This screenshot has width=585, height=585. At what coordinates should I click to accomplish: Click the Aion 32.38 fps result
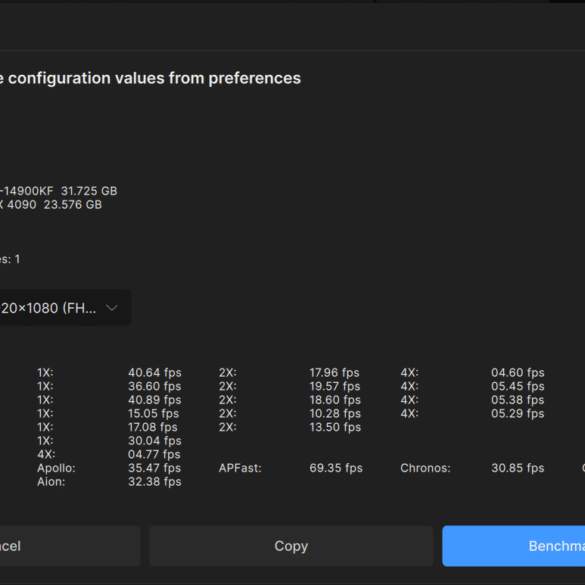(x=154, y=481)
